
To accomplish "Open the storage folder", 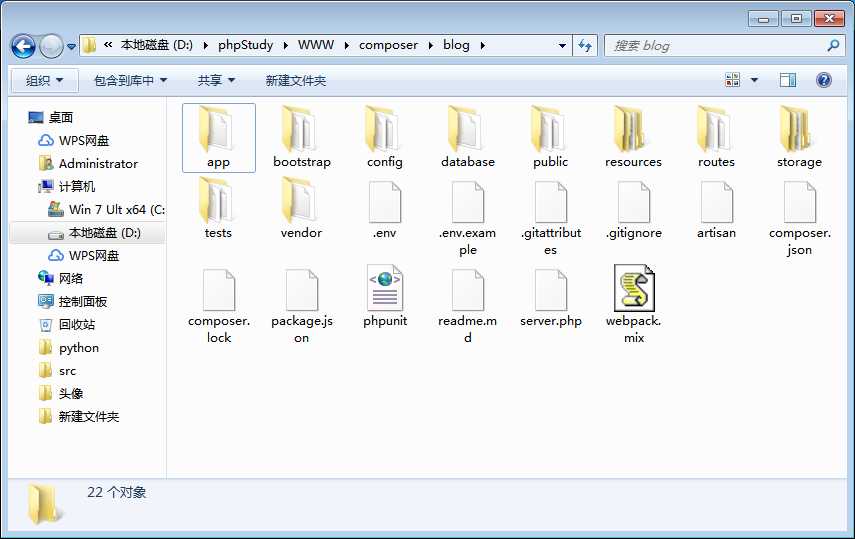I will pos(799,137).
